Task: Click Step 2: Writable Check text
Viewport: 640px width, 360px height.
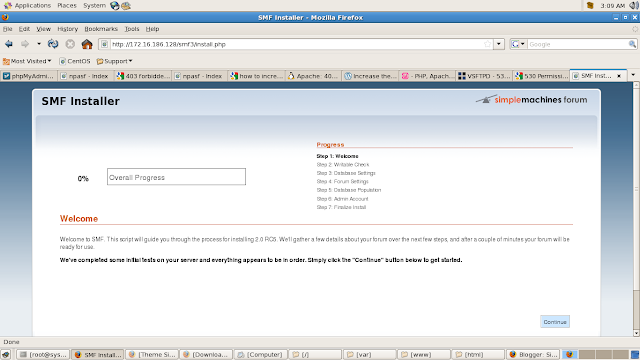Action: pyautogui.click(x=343, y=165)
